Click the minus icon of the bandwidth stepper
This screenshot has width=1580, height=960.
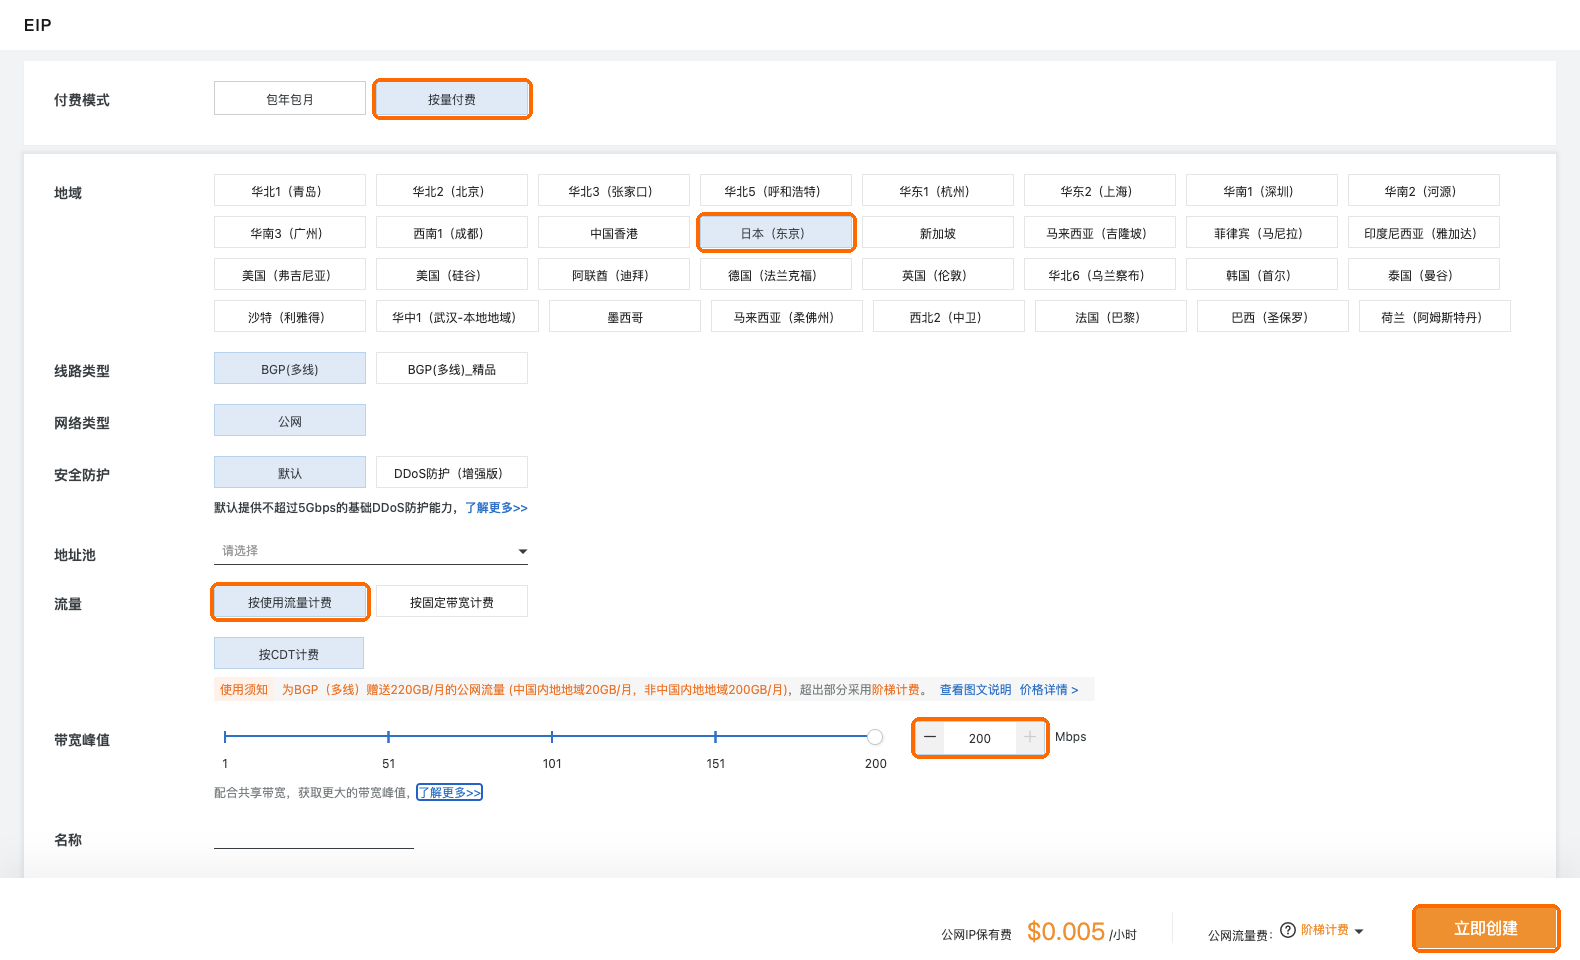[930, 738]
